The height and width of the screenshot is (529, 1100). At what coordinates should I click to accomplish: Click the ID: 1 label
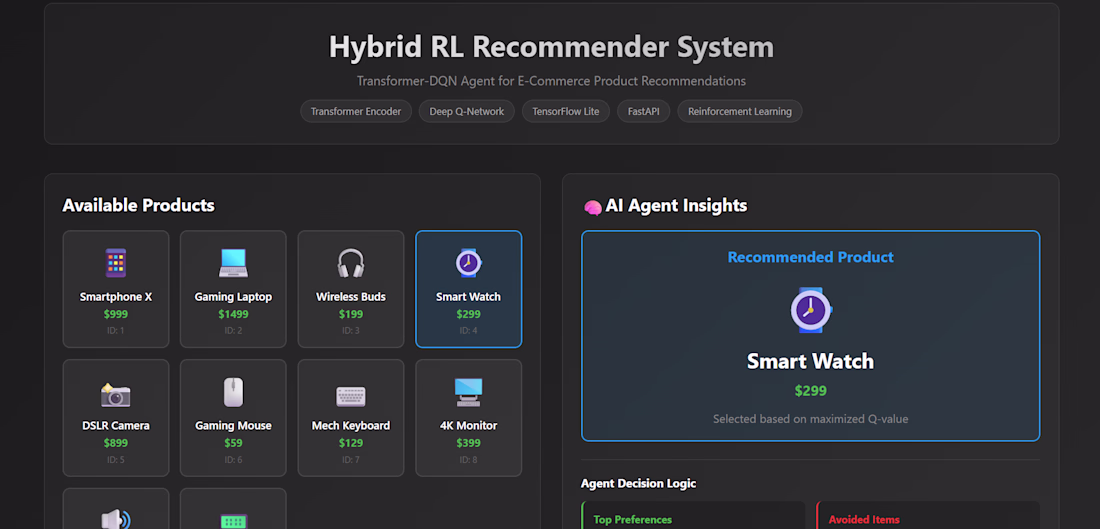(x=116, y=330)
